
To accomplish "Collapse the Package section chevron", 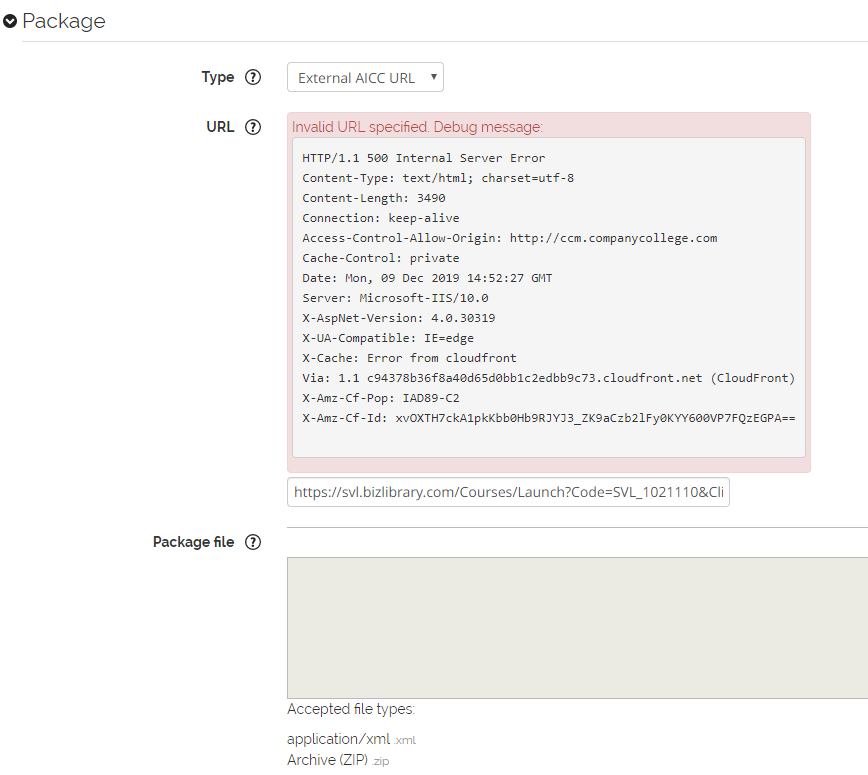I will [10, 21].
